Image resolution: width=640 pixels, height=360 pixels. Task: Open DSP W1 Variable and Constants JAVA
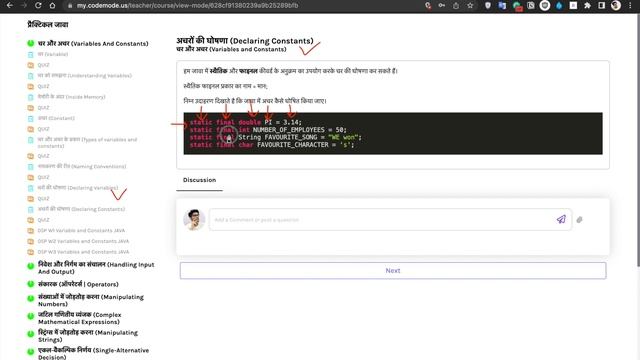[x=81, y=231]
